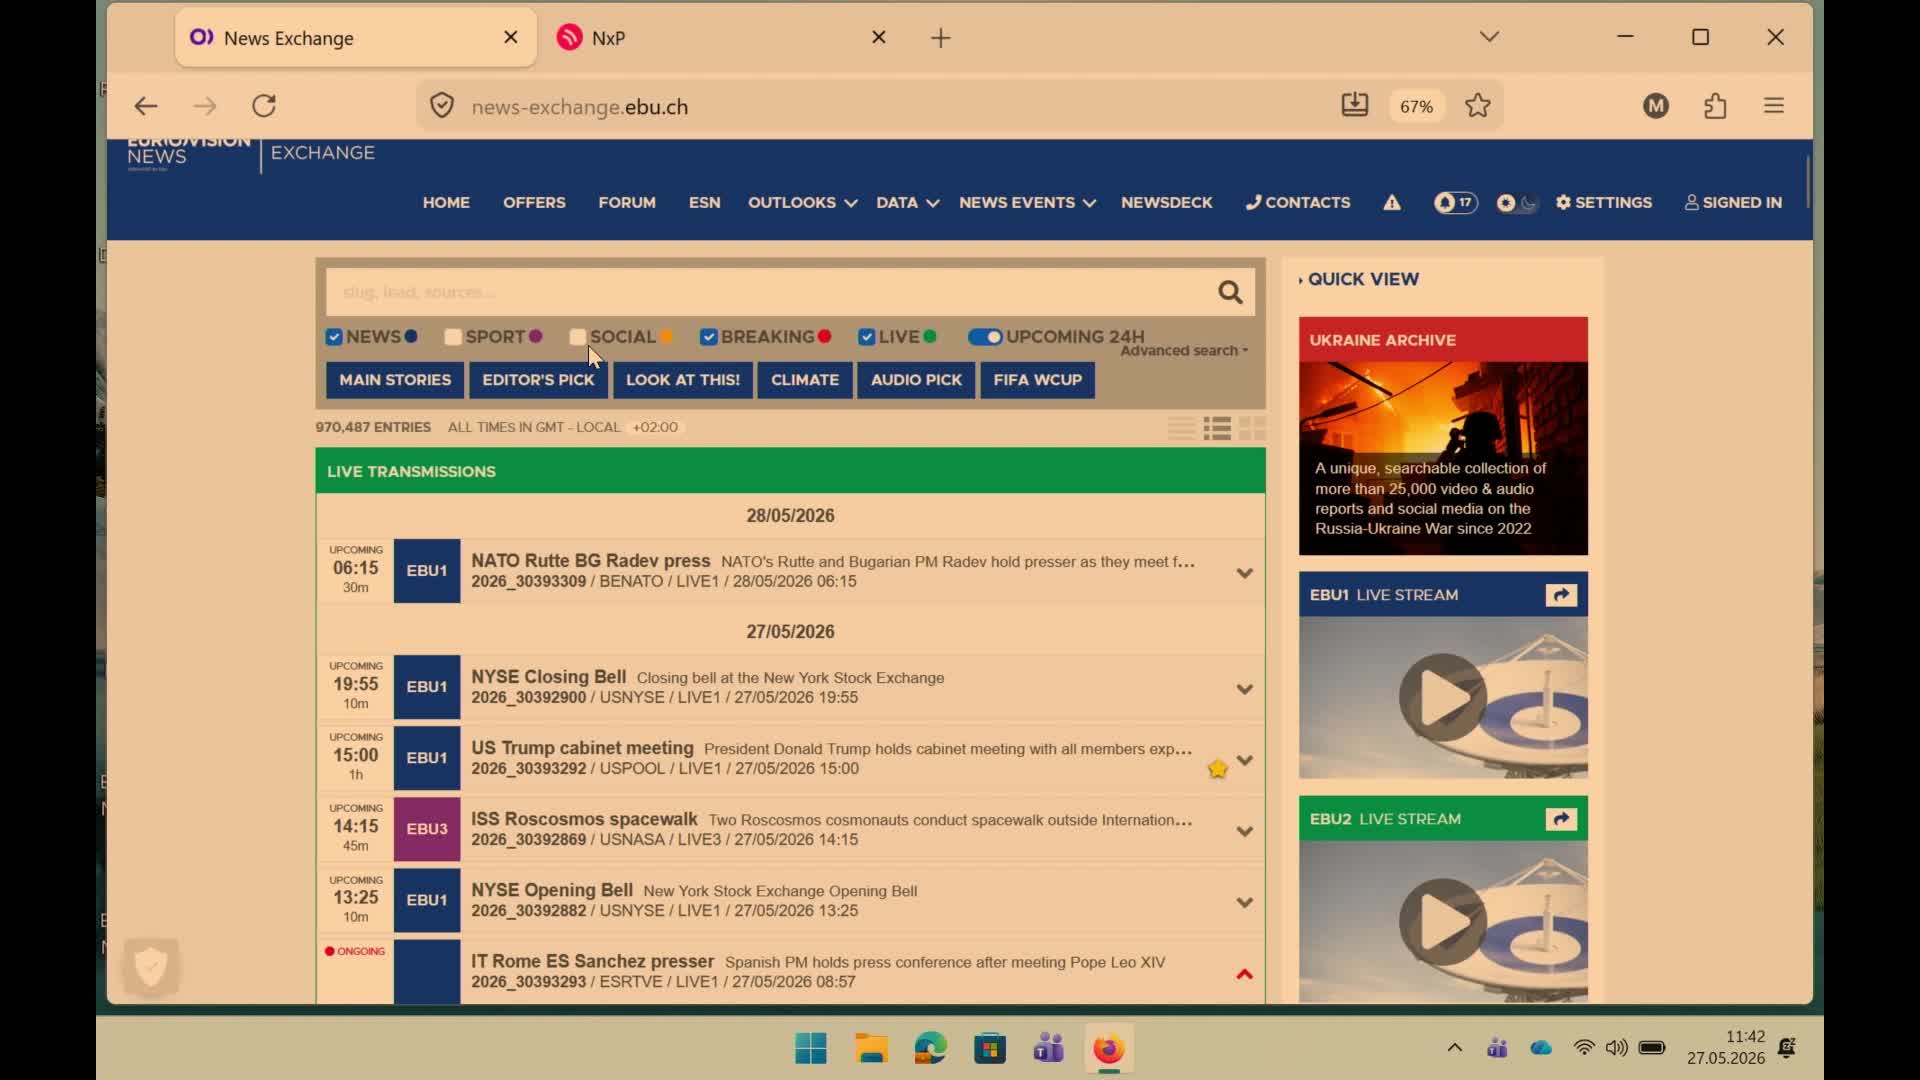1920x1080 pixels.
Task: Switch to detailed list view icon
Action: (x=1217, y=429)
